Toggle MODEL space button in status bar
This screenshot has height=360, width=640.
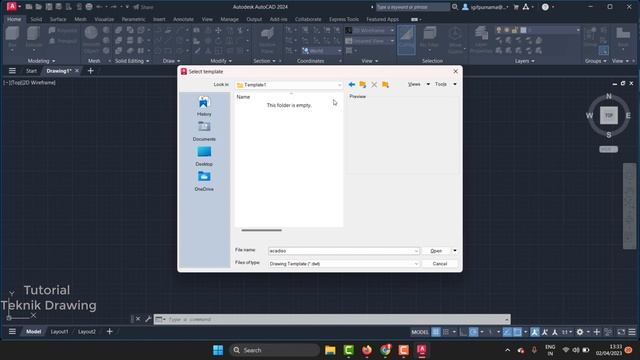point(420,332)
